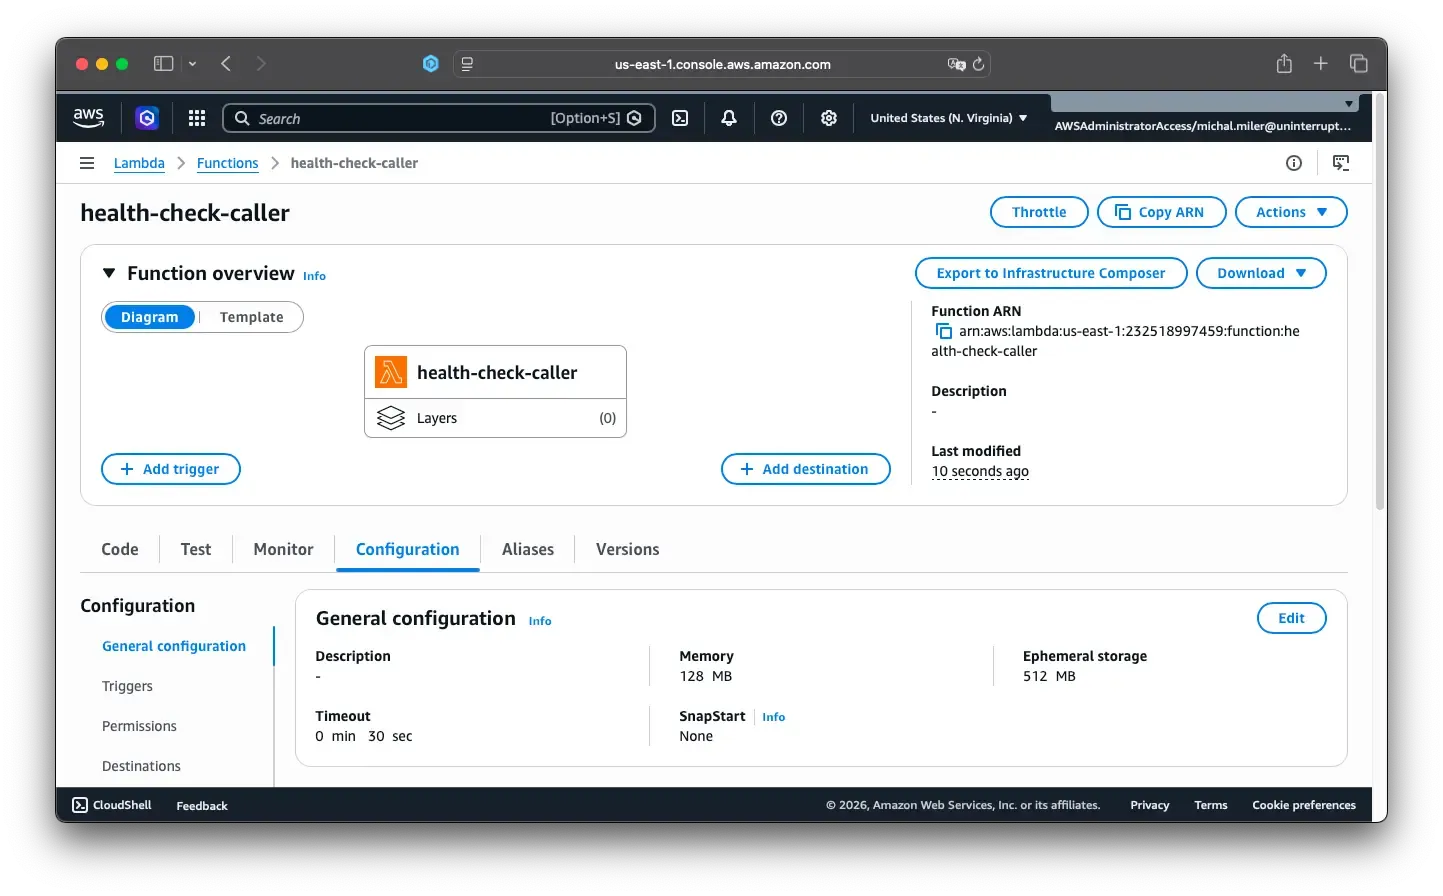Open the Test tab
This screenshot has width=1443, height=896.
(x=196, y=549)
